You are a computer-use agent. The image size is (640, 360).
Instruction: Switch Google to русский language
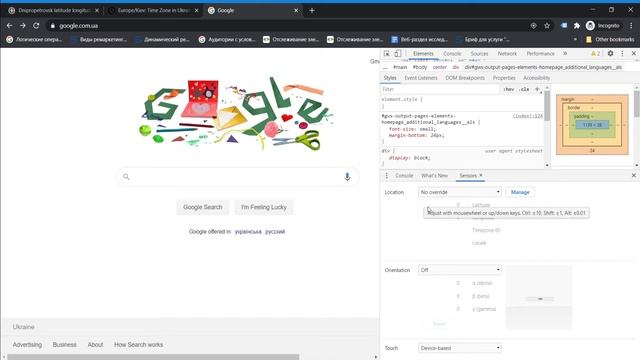point(275,231)
